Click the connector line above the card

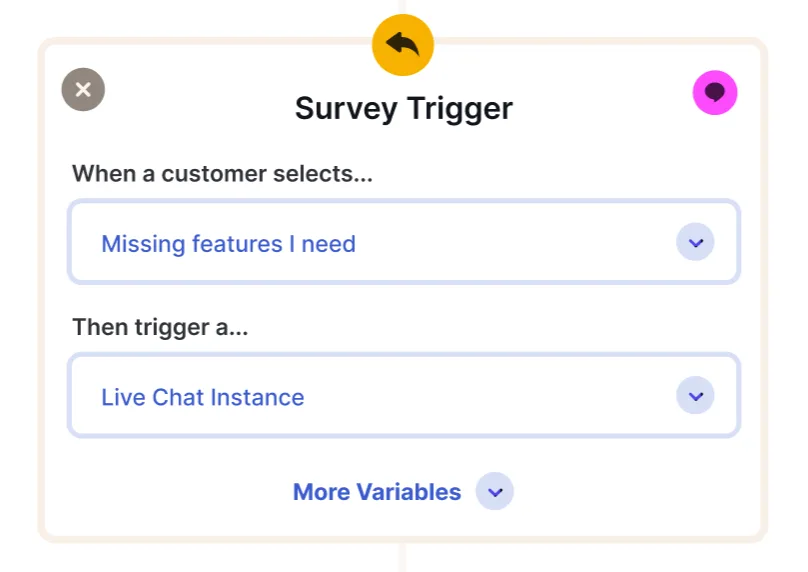pyautogui.click(x=402, y=6)
